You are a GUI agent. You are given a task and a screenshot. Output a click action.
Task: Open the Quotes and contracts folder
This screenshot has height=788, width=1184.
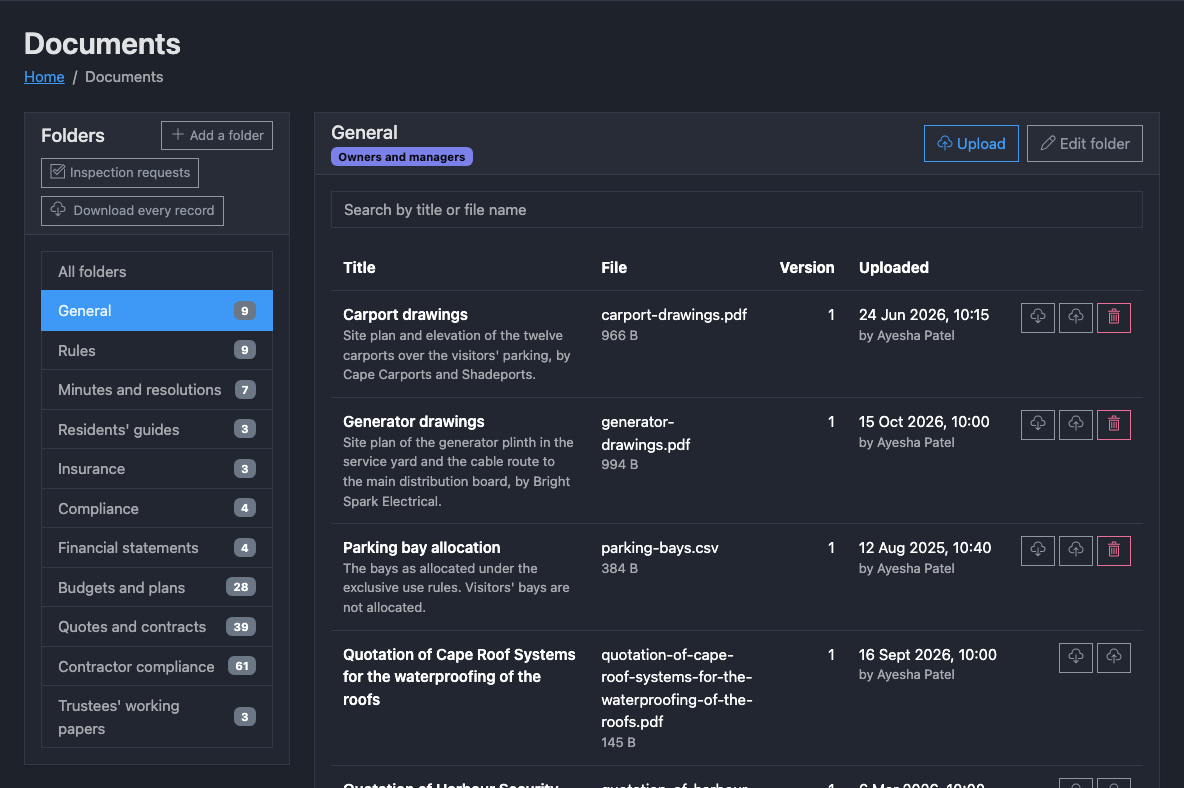click(x=156, y=627)
